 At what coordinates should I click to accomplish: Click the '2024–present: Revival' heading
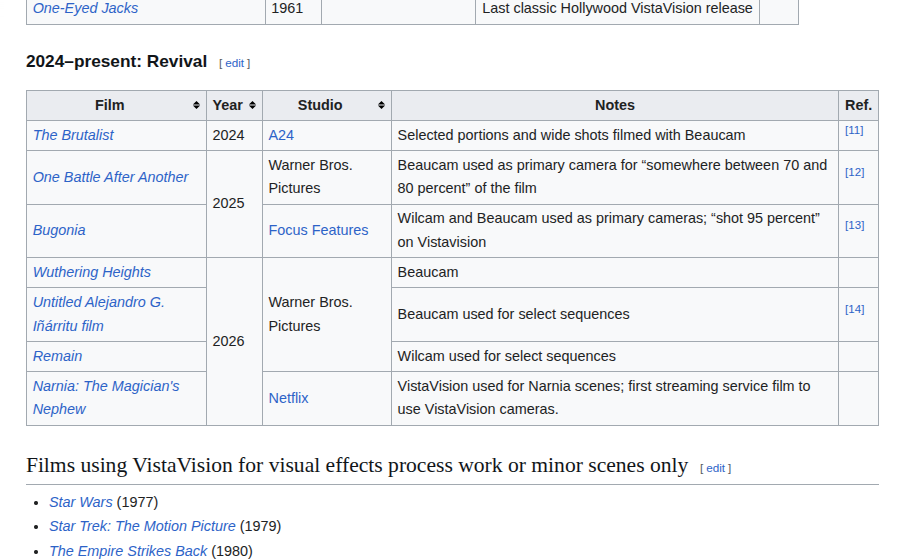pyautogui.click(x=116, y=62)
